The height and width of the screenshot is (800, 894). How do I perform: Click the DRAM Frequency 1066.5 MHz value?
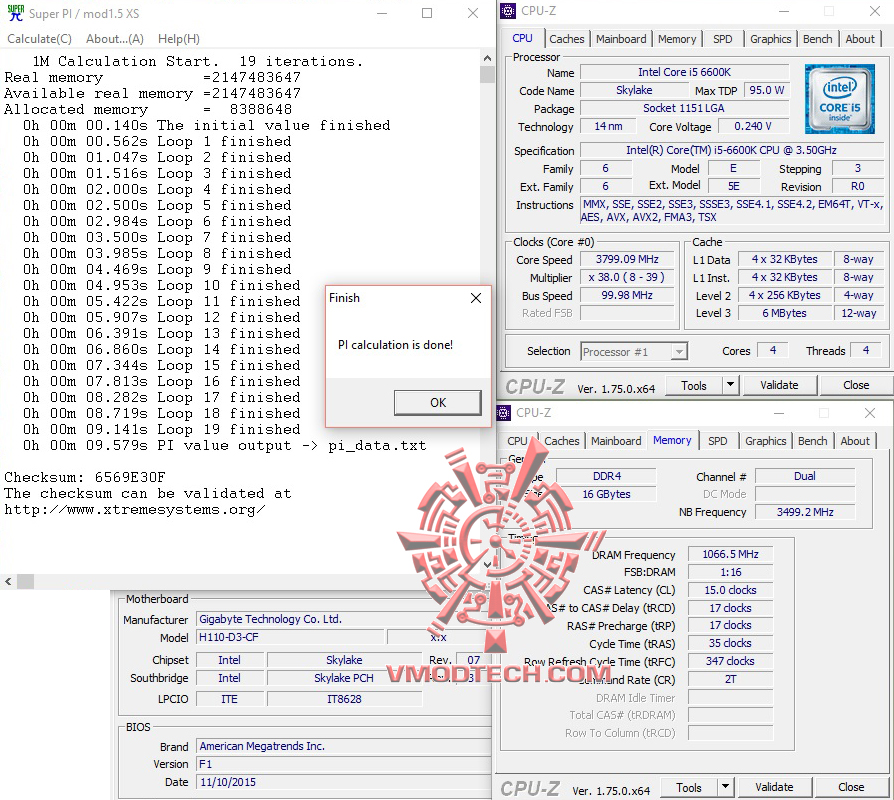[x=730, y=554]
